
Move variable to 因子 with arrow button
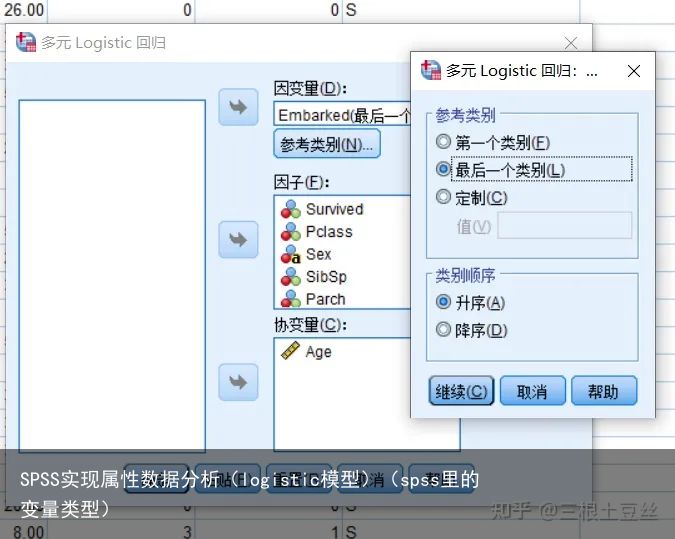[x=238, y=239]
